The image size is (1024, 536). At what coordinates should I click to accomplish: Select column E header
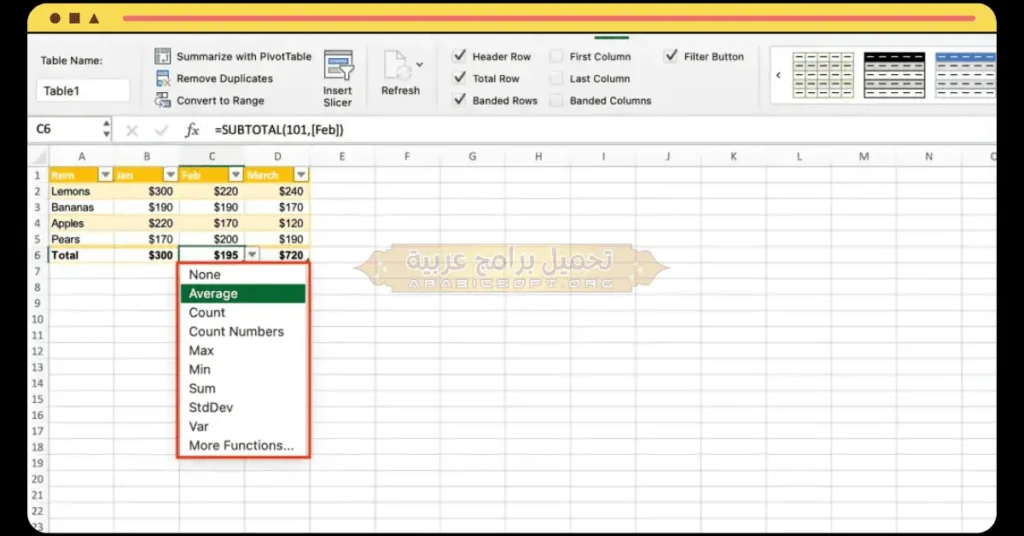point(342,157)
